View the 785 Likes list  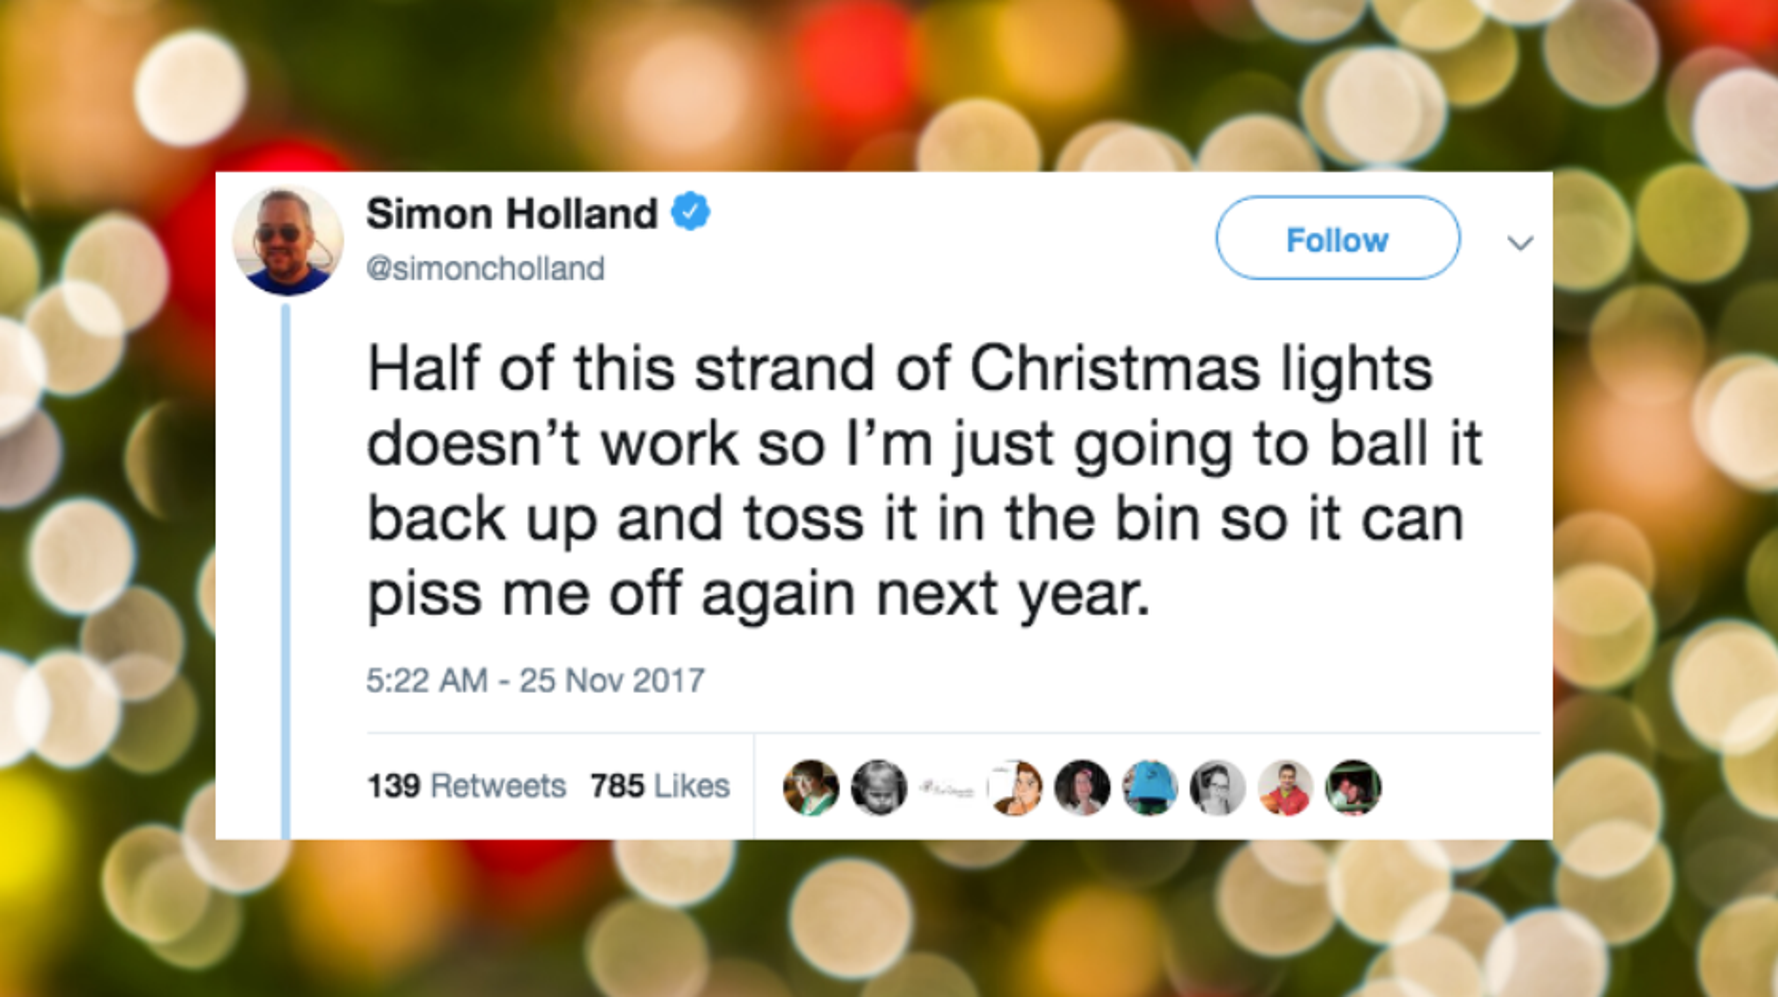click(659, 786)
